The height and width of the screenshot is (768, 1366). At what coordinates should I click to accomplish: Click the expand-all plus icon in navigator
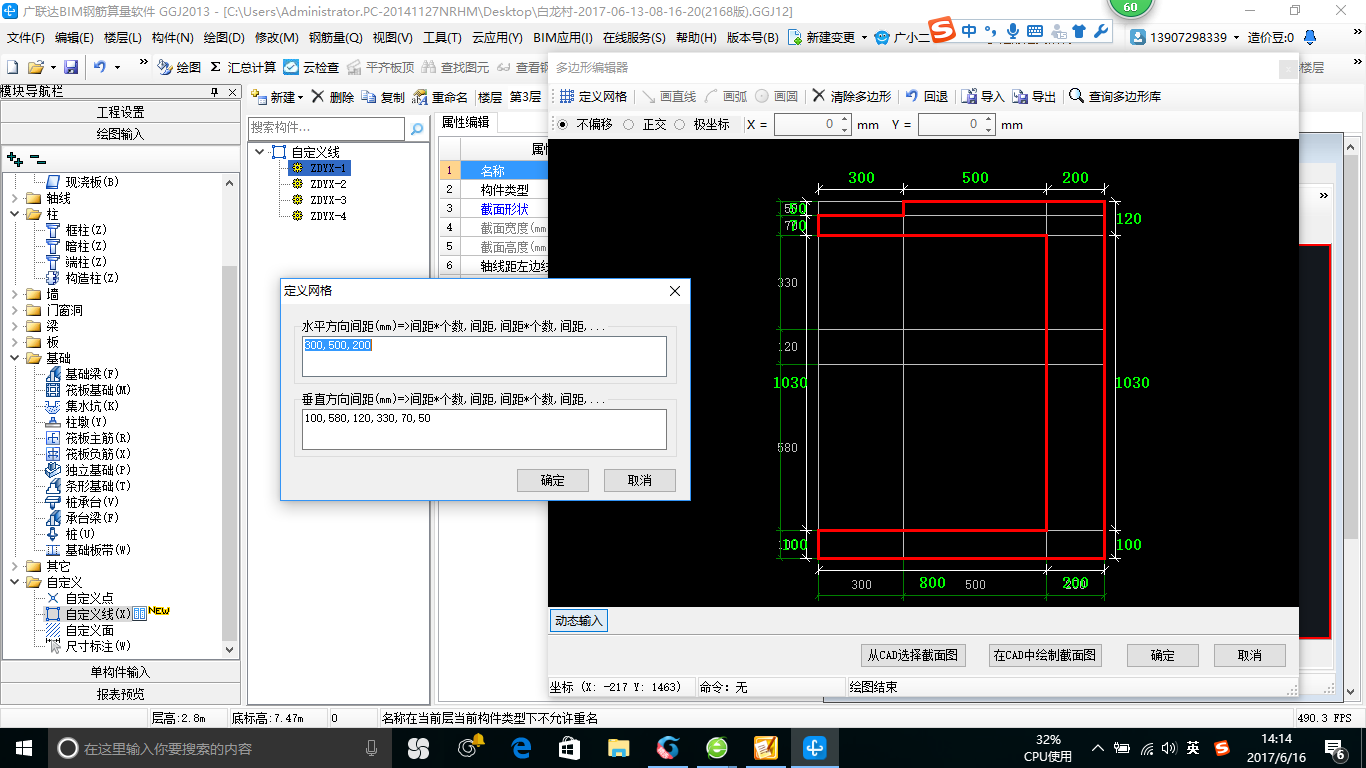(x=15, y=159)
